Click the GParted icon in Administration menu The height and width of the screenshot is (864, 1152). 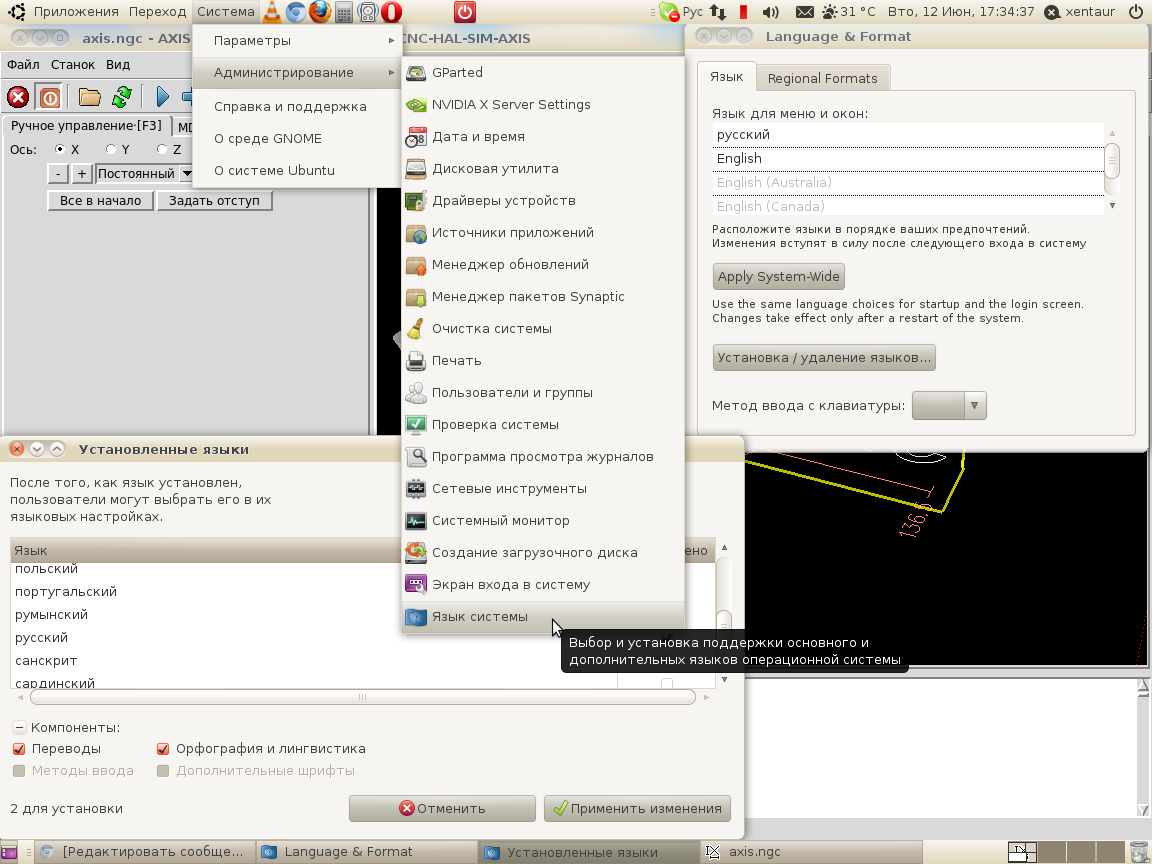[x=416, y=73]
